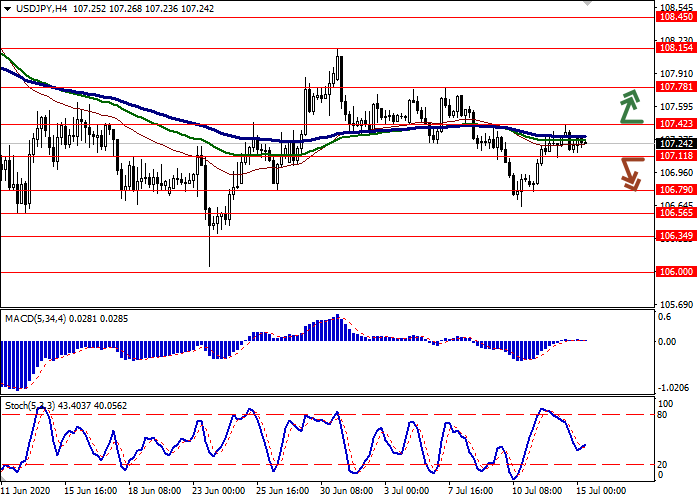This screenshot has width=700, height=500.
Task: Select the 106.790 support level label
Action: tap(677, 190)
